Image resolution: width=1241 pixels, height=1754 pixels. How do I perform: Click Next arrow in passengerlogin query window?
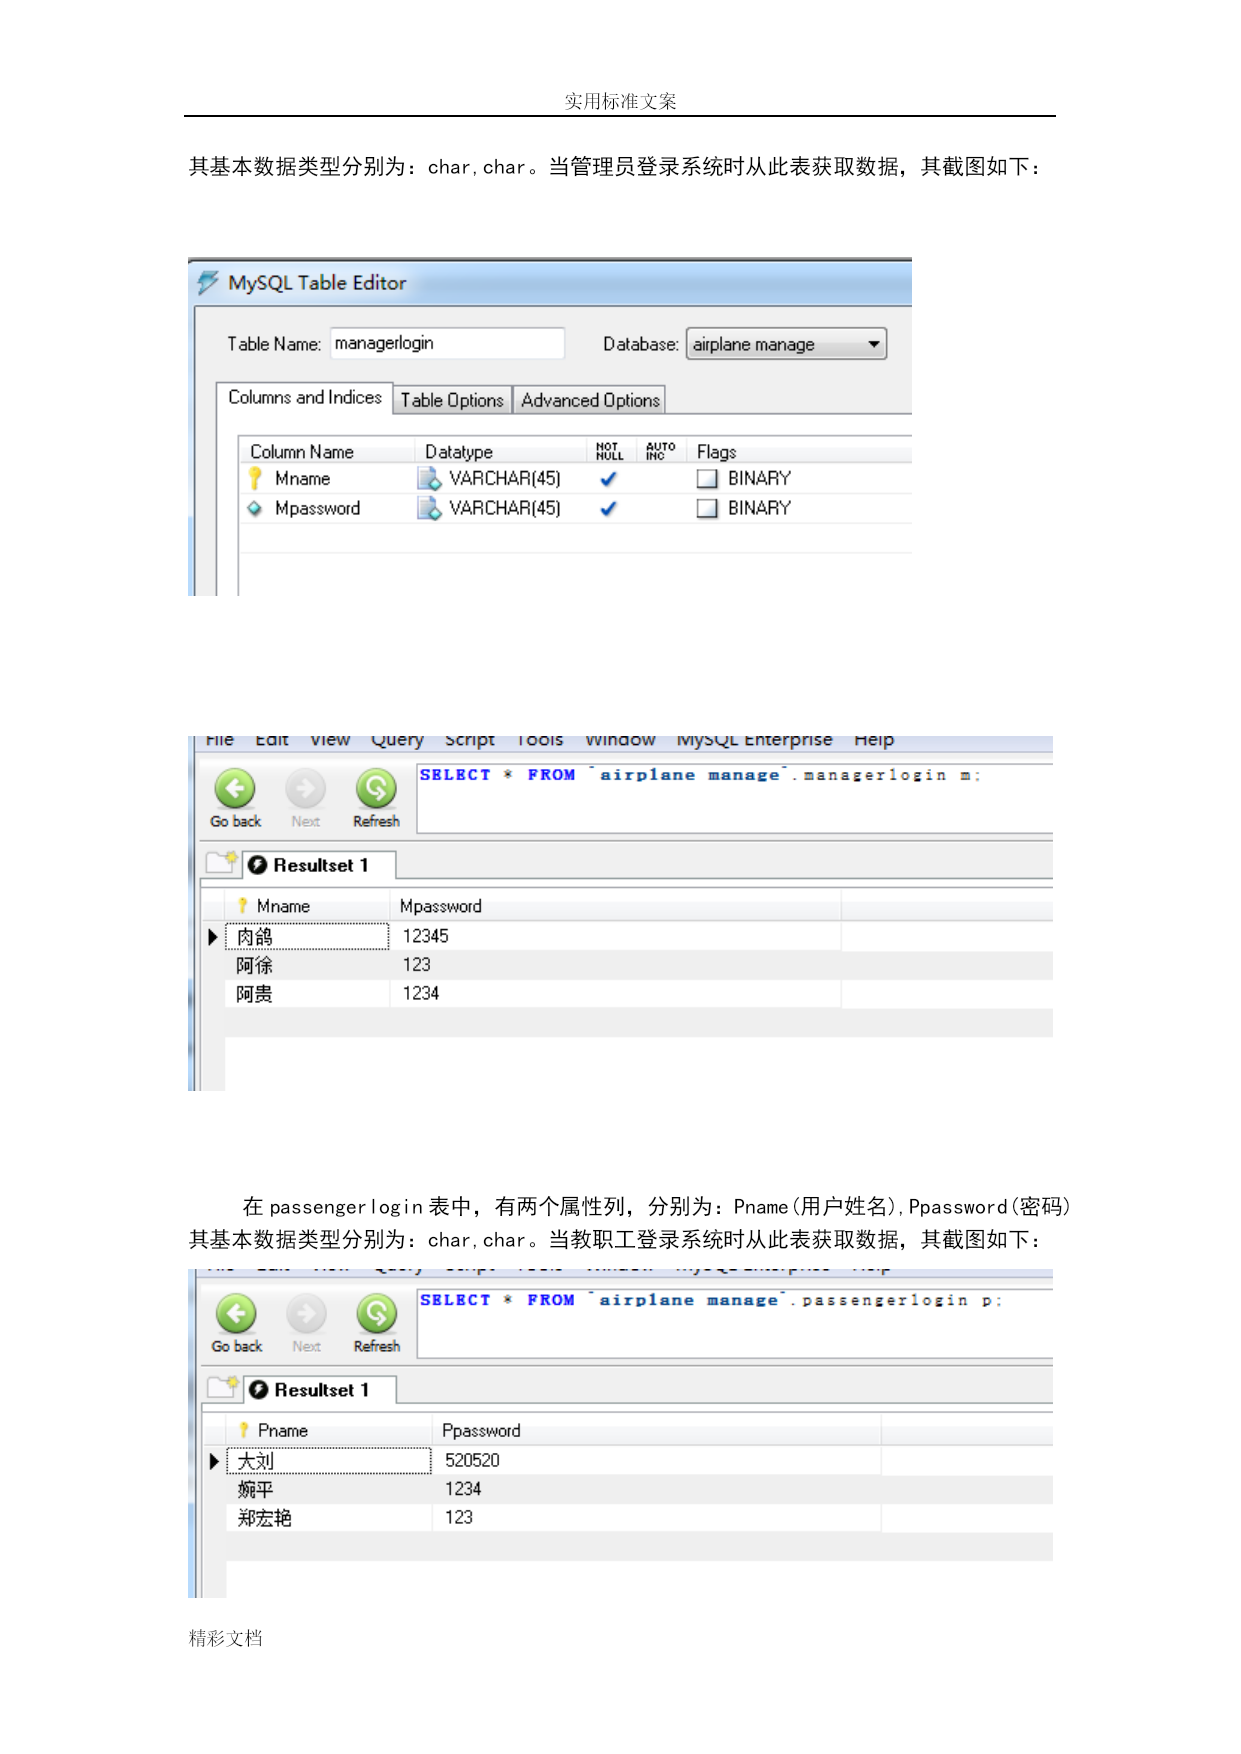point(307,1324)
